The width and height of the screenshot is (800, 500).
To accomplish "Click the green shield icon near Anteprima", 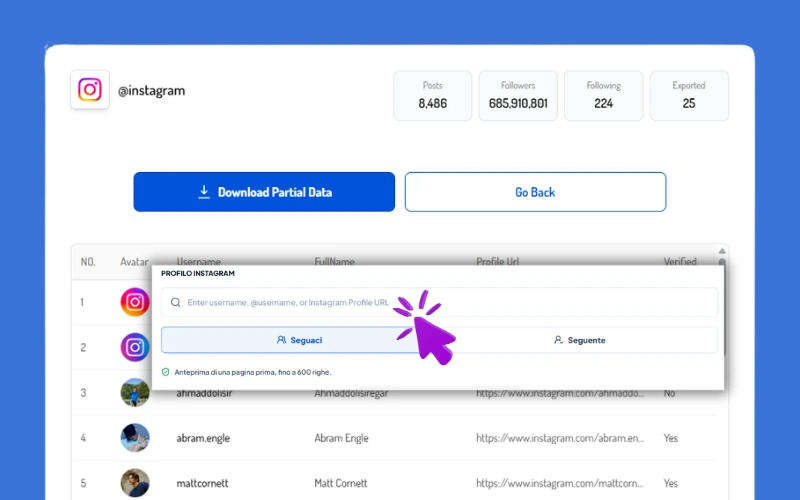I will click(165, 372).
